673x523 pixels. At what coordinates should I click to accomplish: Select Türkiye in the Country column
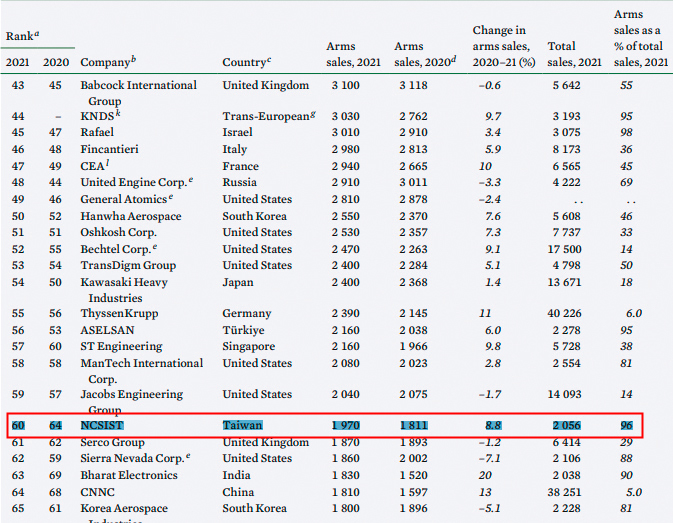point(243,330)
